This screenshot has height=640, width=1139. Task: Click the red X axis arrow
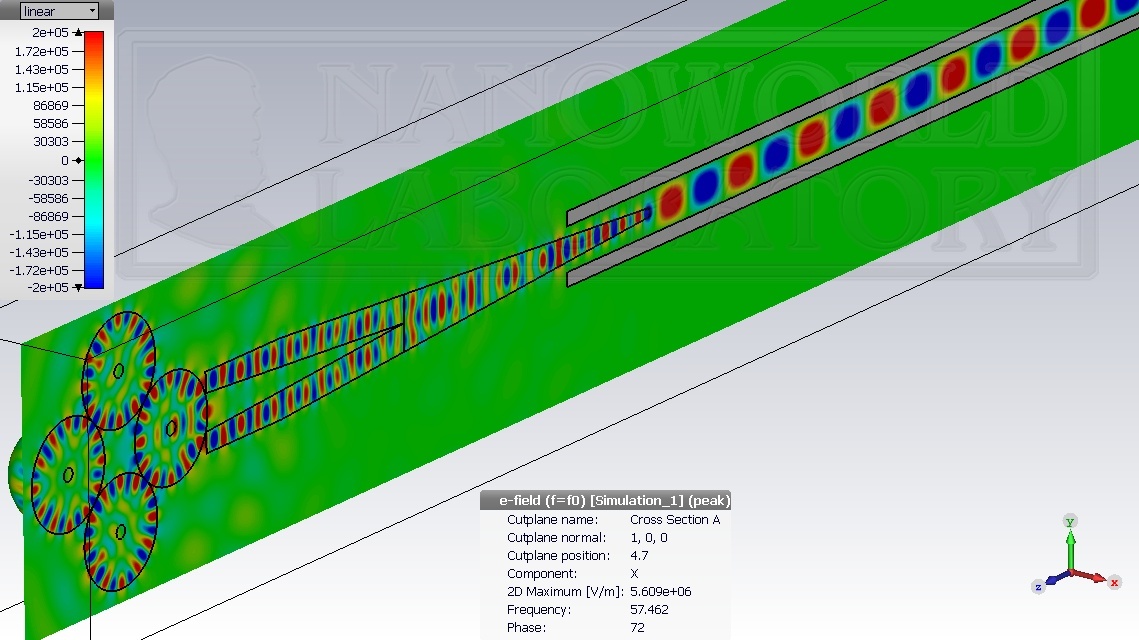pos(1093,577)
